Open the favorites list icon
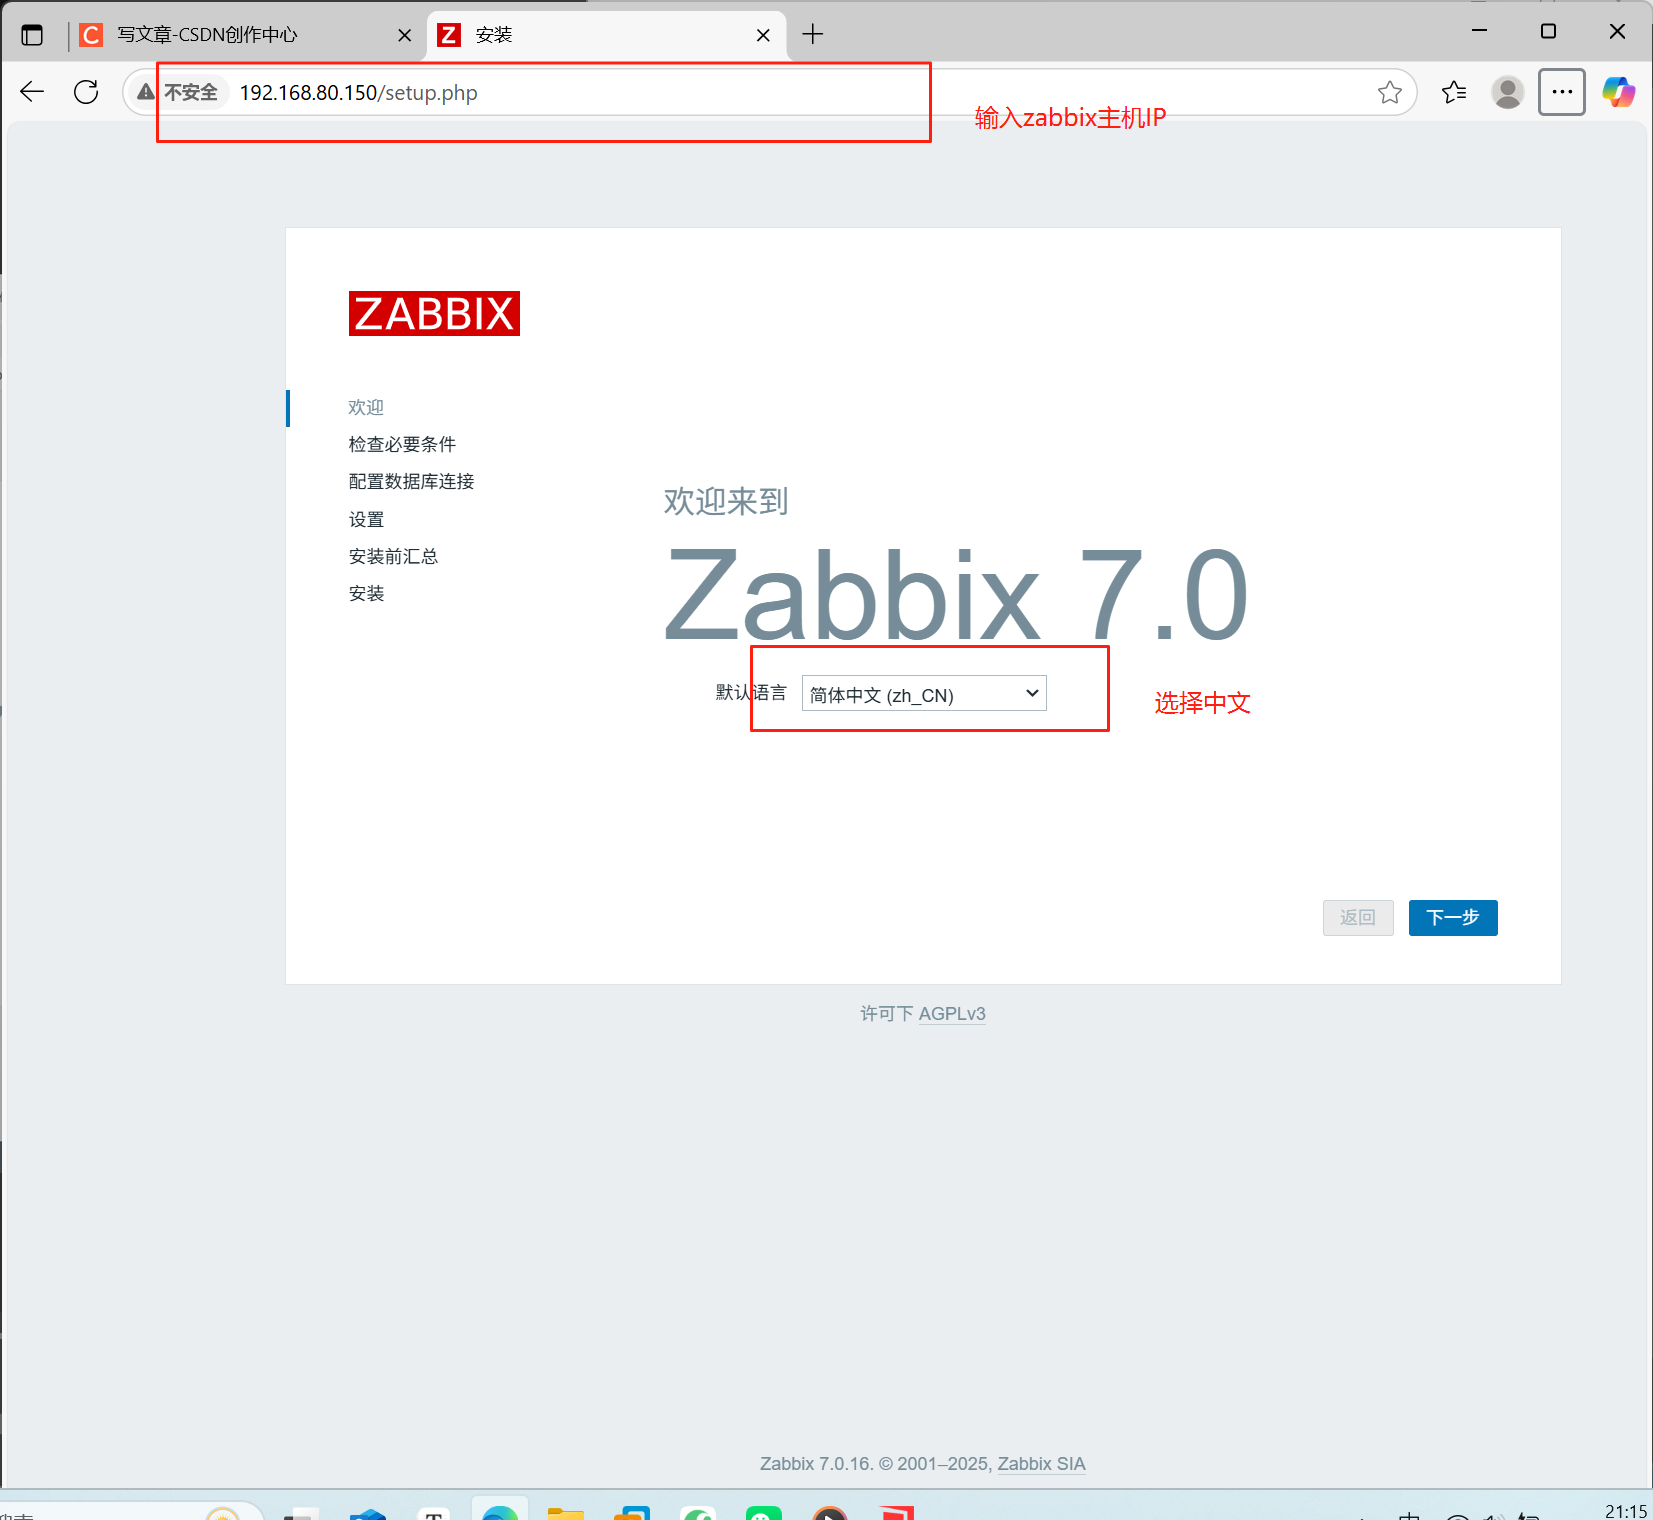The width and height of the screenshot is (1653, 1520). (x=1454, y=92)
